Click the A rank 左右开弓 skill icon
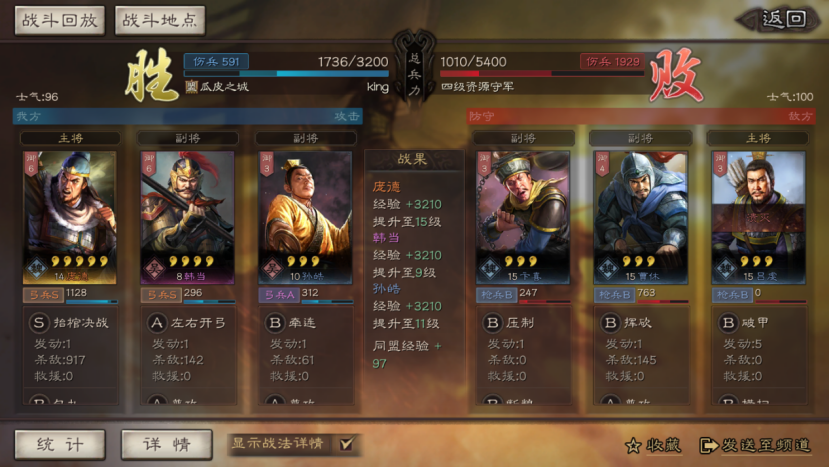Viewport: 830px width, 467px height. pyautogui.click(x=157, y=322)
